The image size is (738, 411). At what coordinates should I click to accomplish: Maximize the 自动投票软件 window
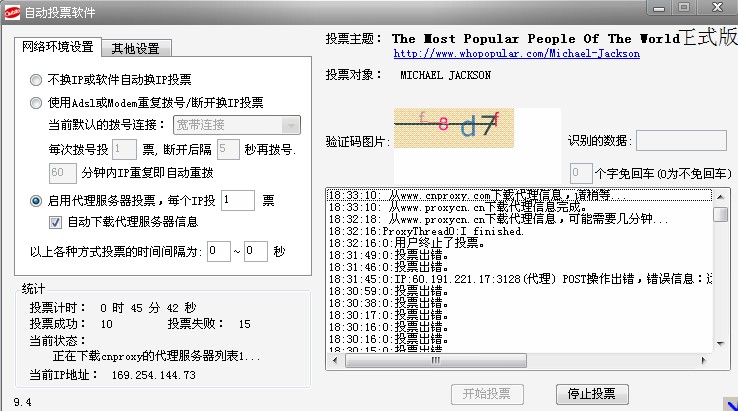[684, 8]
